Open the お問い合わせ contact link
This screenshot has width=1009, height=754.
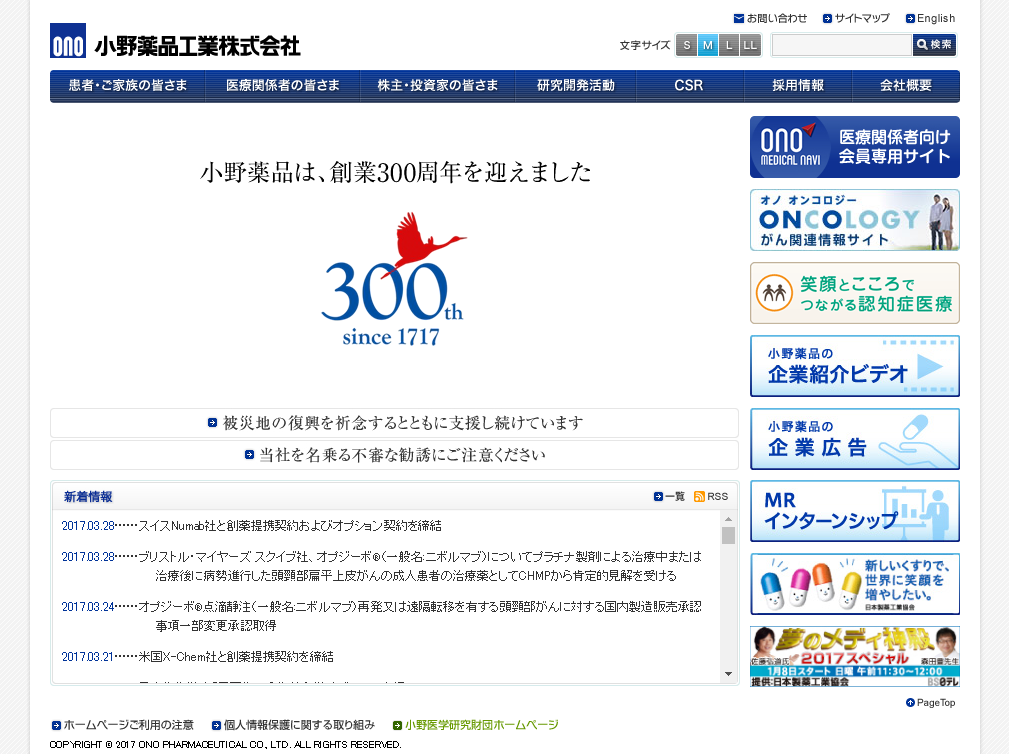(x=771, y=18)
